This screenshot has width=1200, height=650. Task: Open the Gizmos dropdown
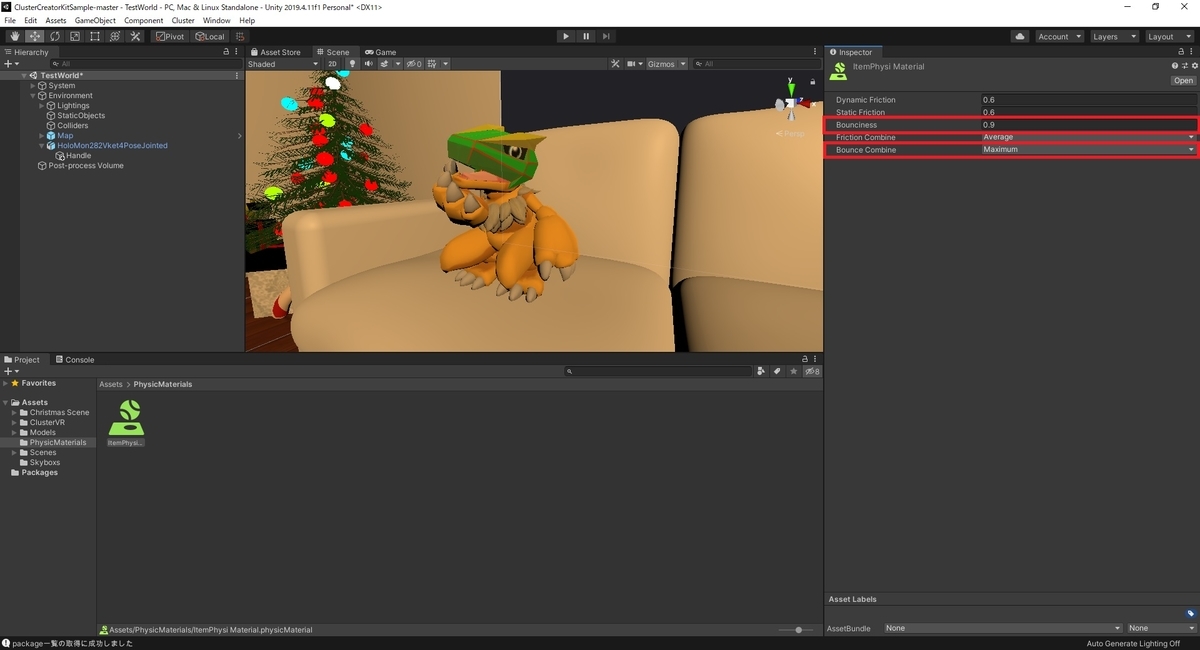667,64
